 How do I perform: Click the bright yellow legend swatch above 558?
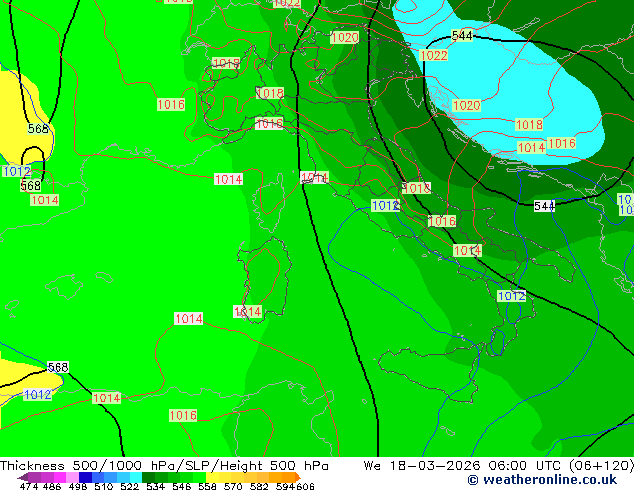pyautogui.click(x=212, y=477)
